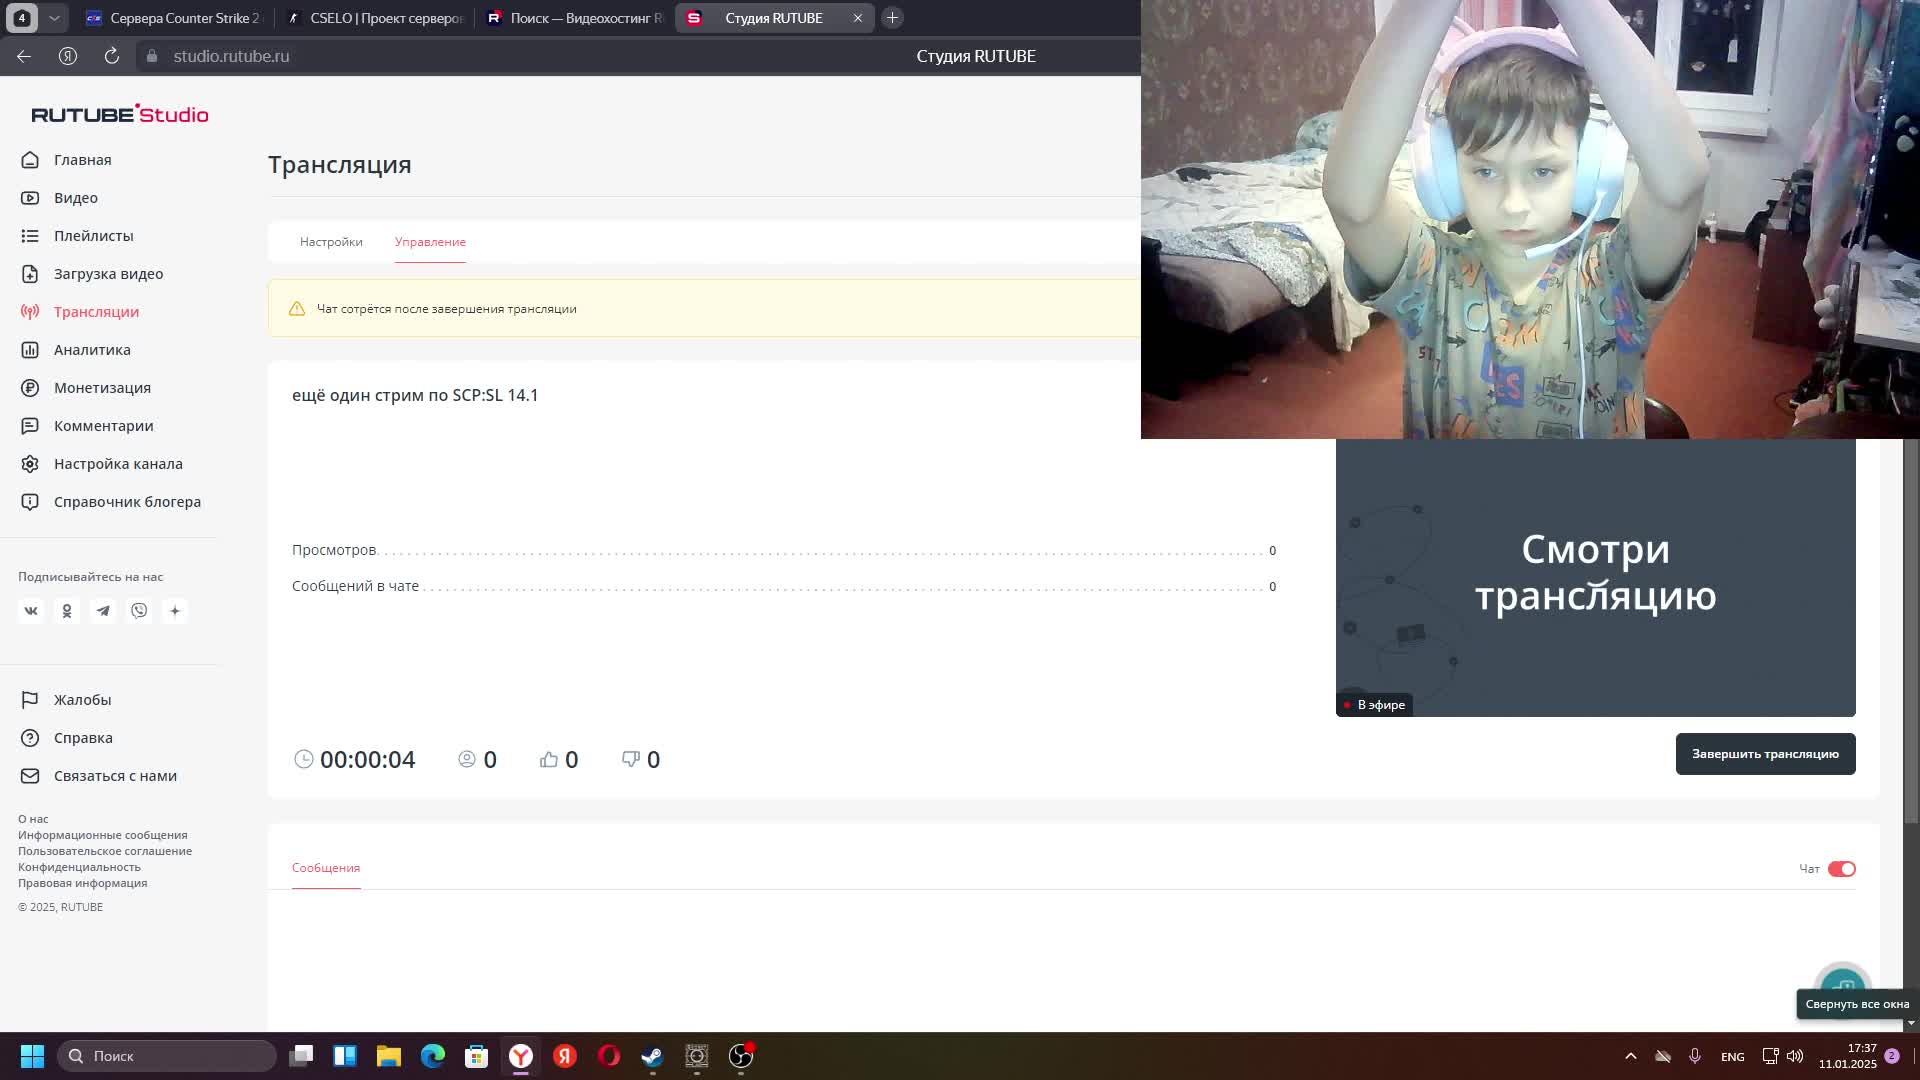1920x1080 pixels.
Task: Open Жалобы flag icon
Action: (30, 700)
